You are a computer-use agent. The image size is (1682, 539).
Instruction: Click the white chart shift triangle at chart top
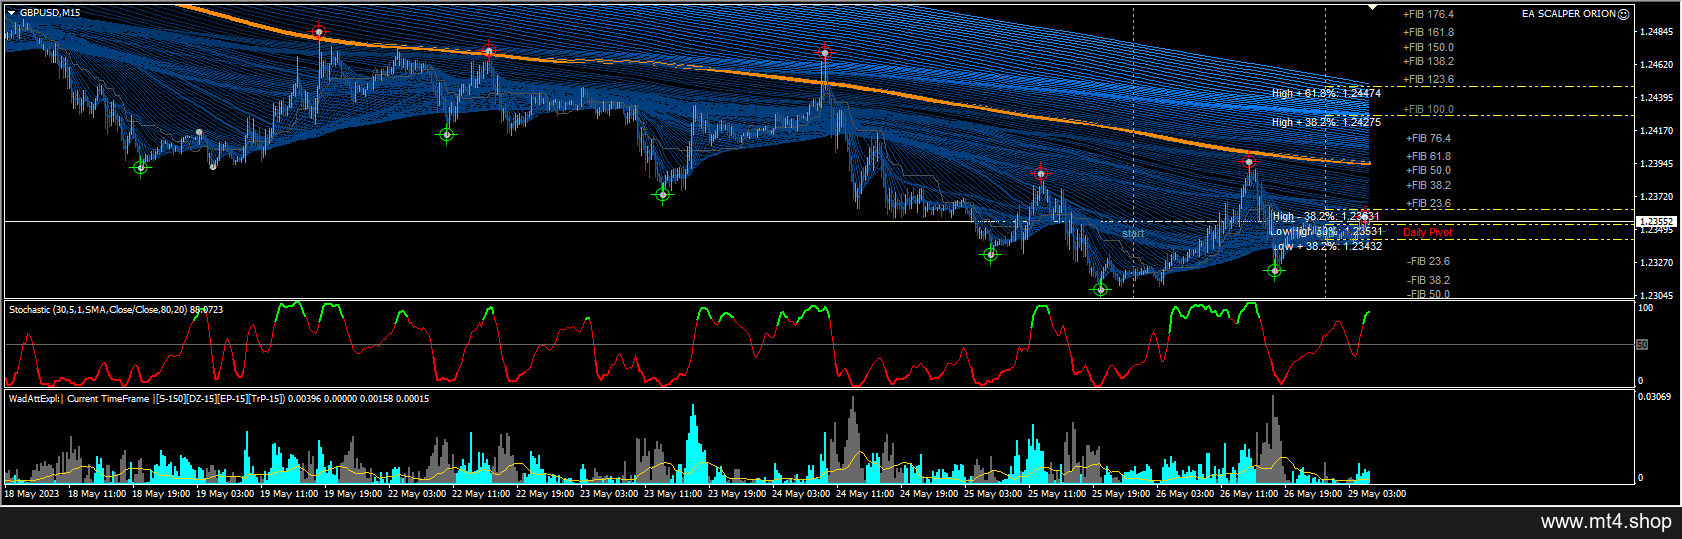[1373, 7]
